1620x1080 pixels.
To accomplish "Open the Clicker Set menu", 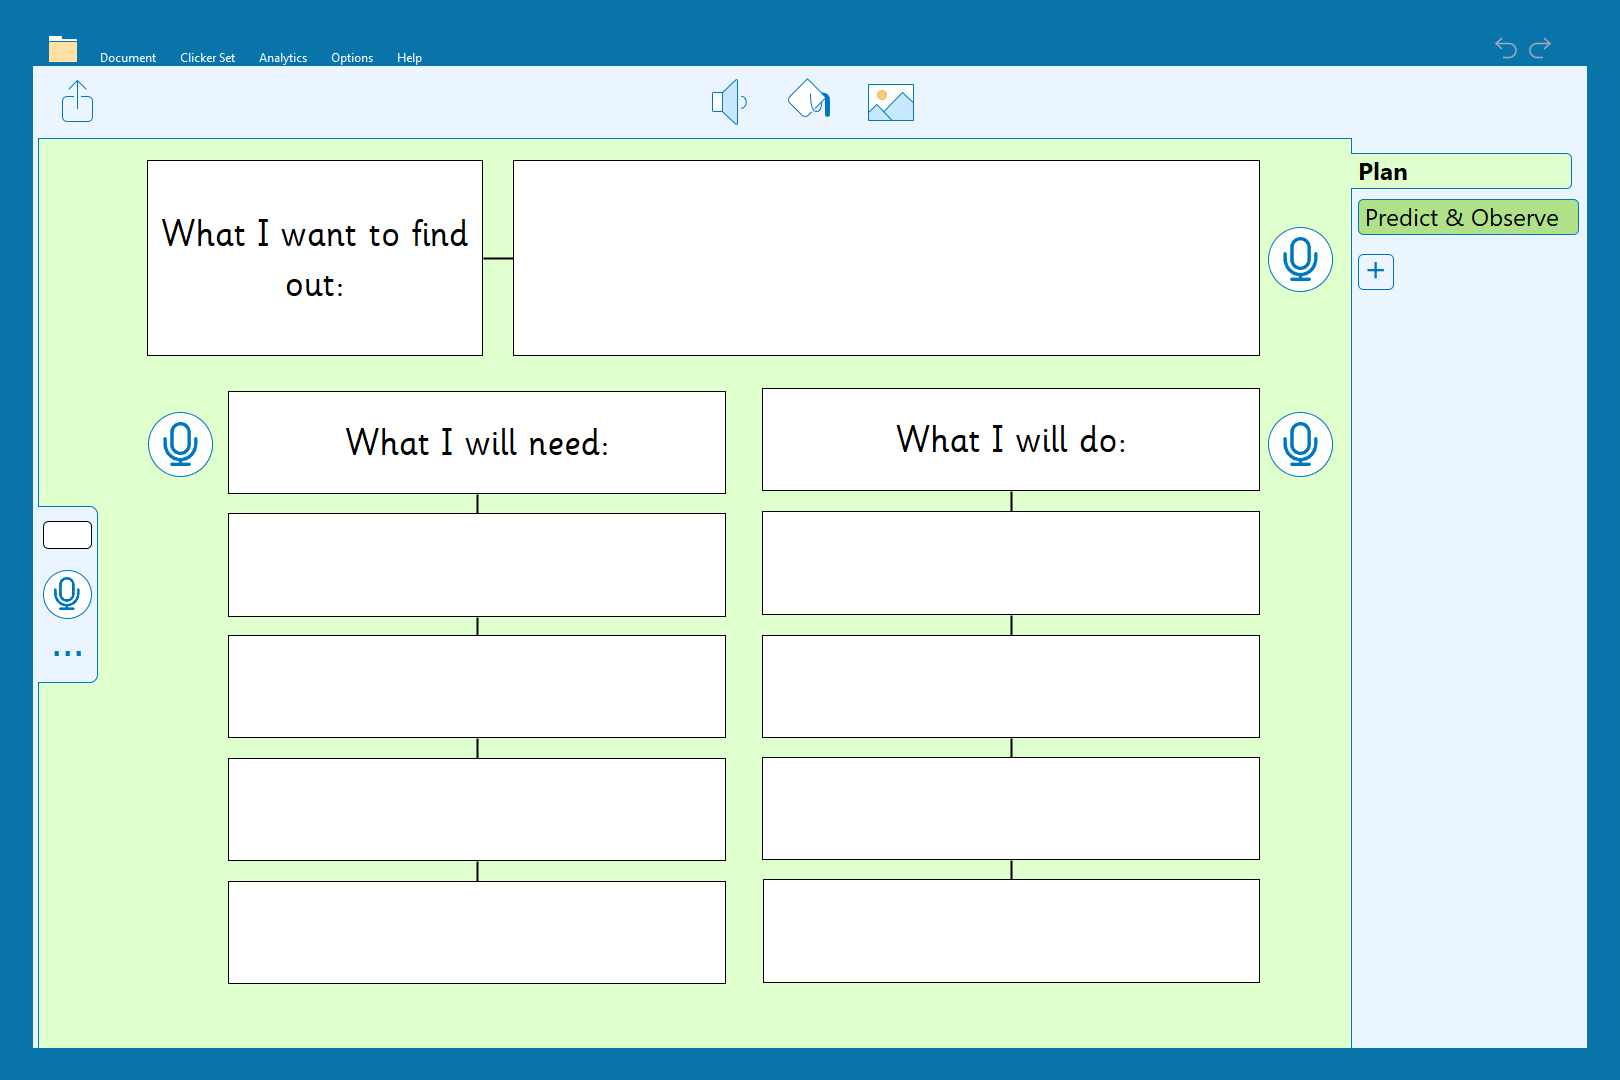I will point(207,58).
